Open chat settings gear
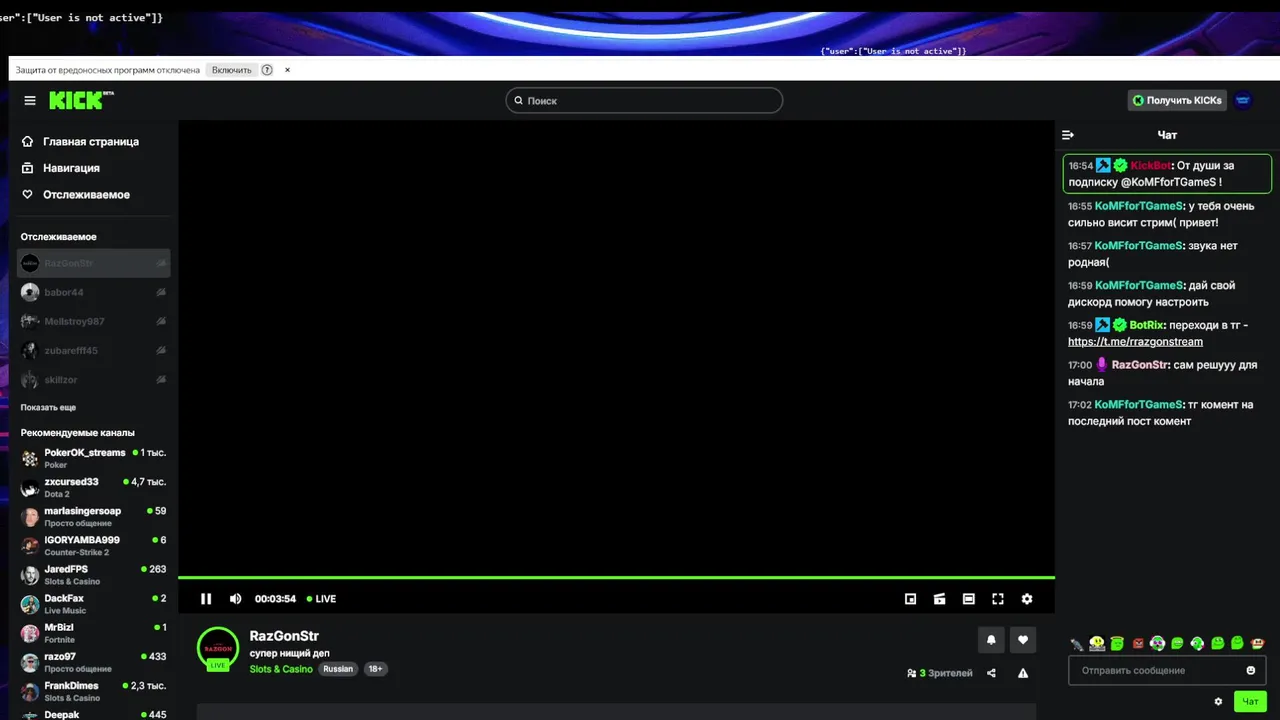1280x720 pixels. tap(1218, 702)
